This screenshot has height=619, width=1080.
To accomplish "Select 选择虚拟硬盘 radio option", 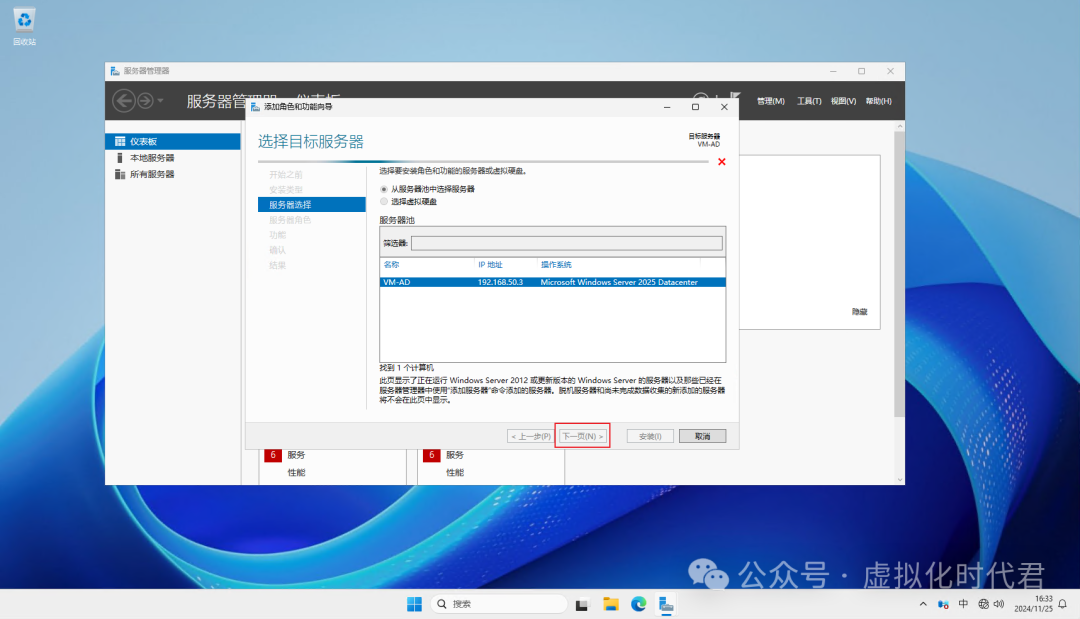I will click(x=384, y=202).
